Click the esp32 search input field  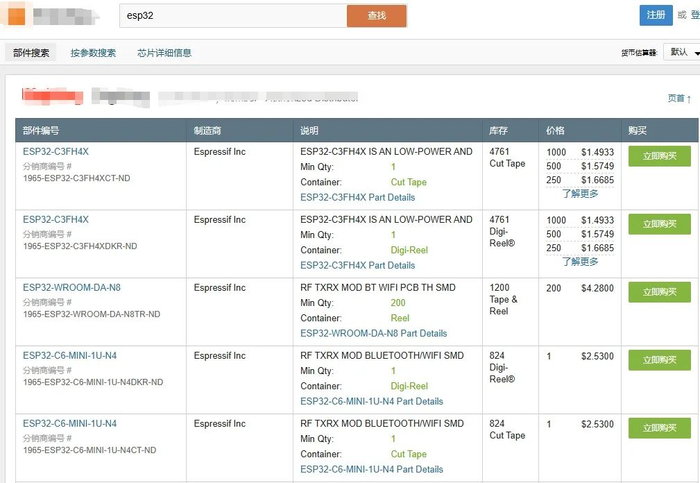[x=233, y=16]
